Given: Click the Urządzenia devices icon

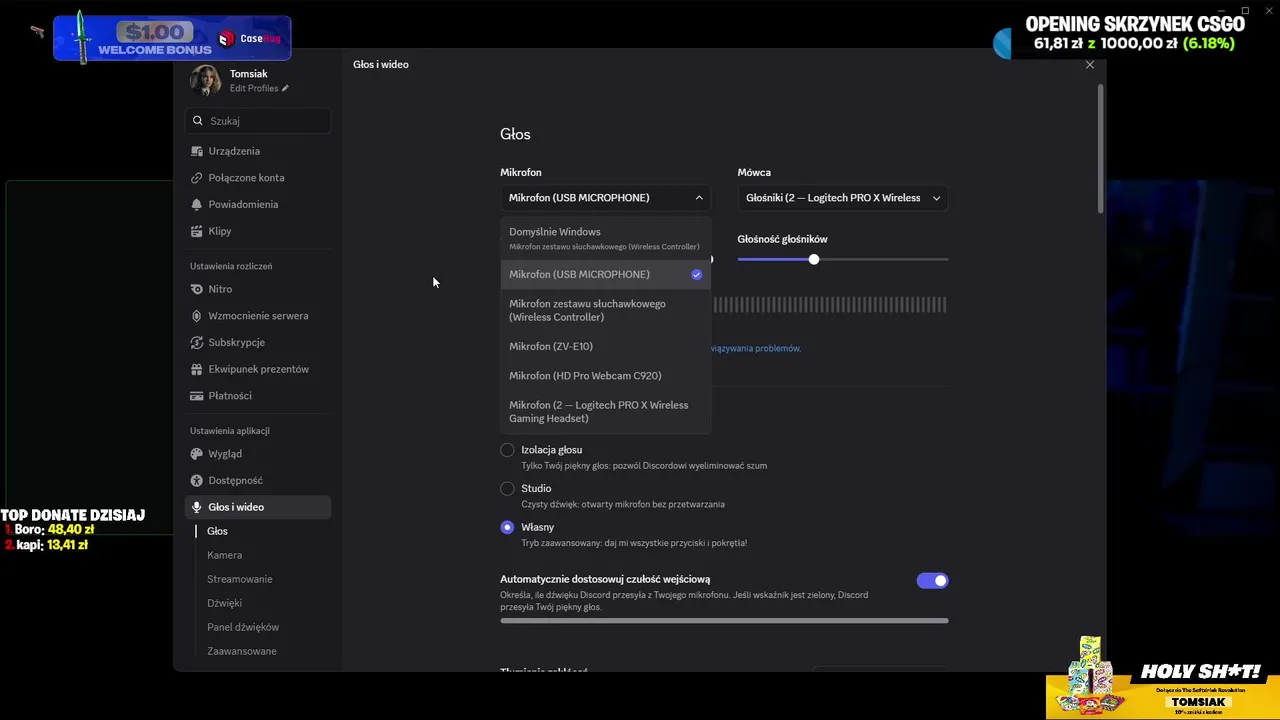Looking at the screenshot, I should (x=197, y=151).
